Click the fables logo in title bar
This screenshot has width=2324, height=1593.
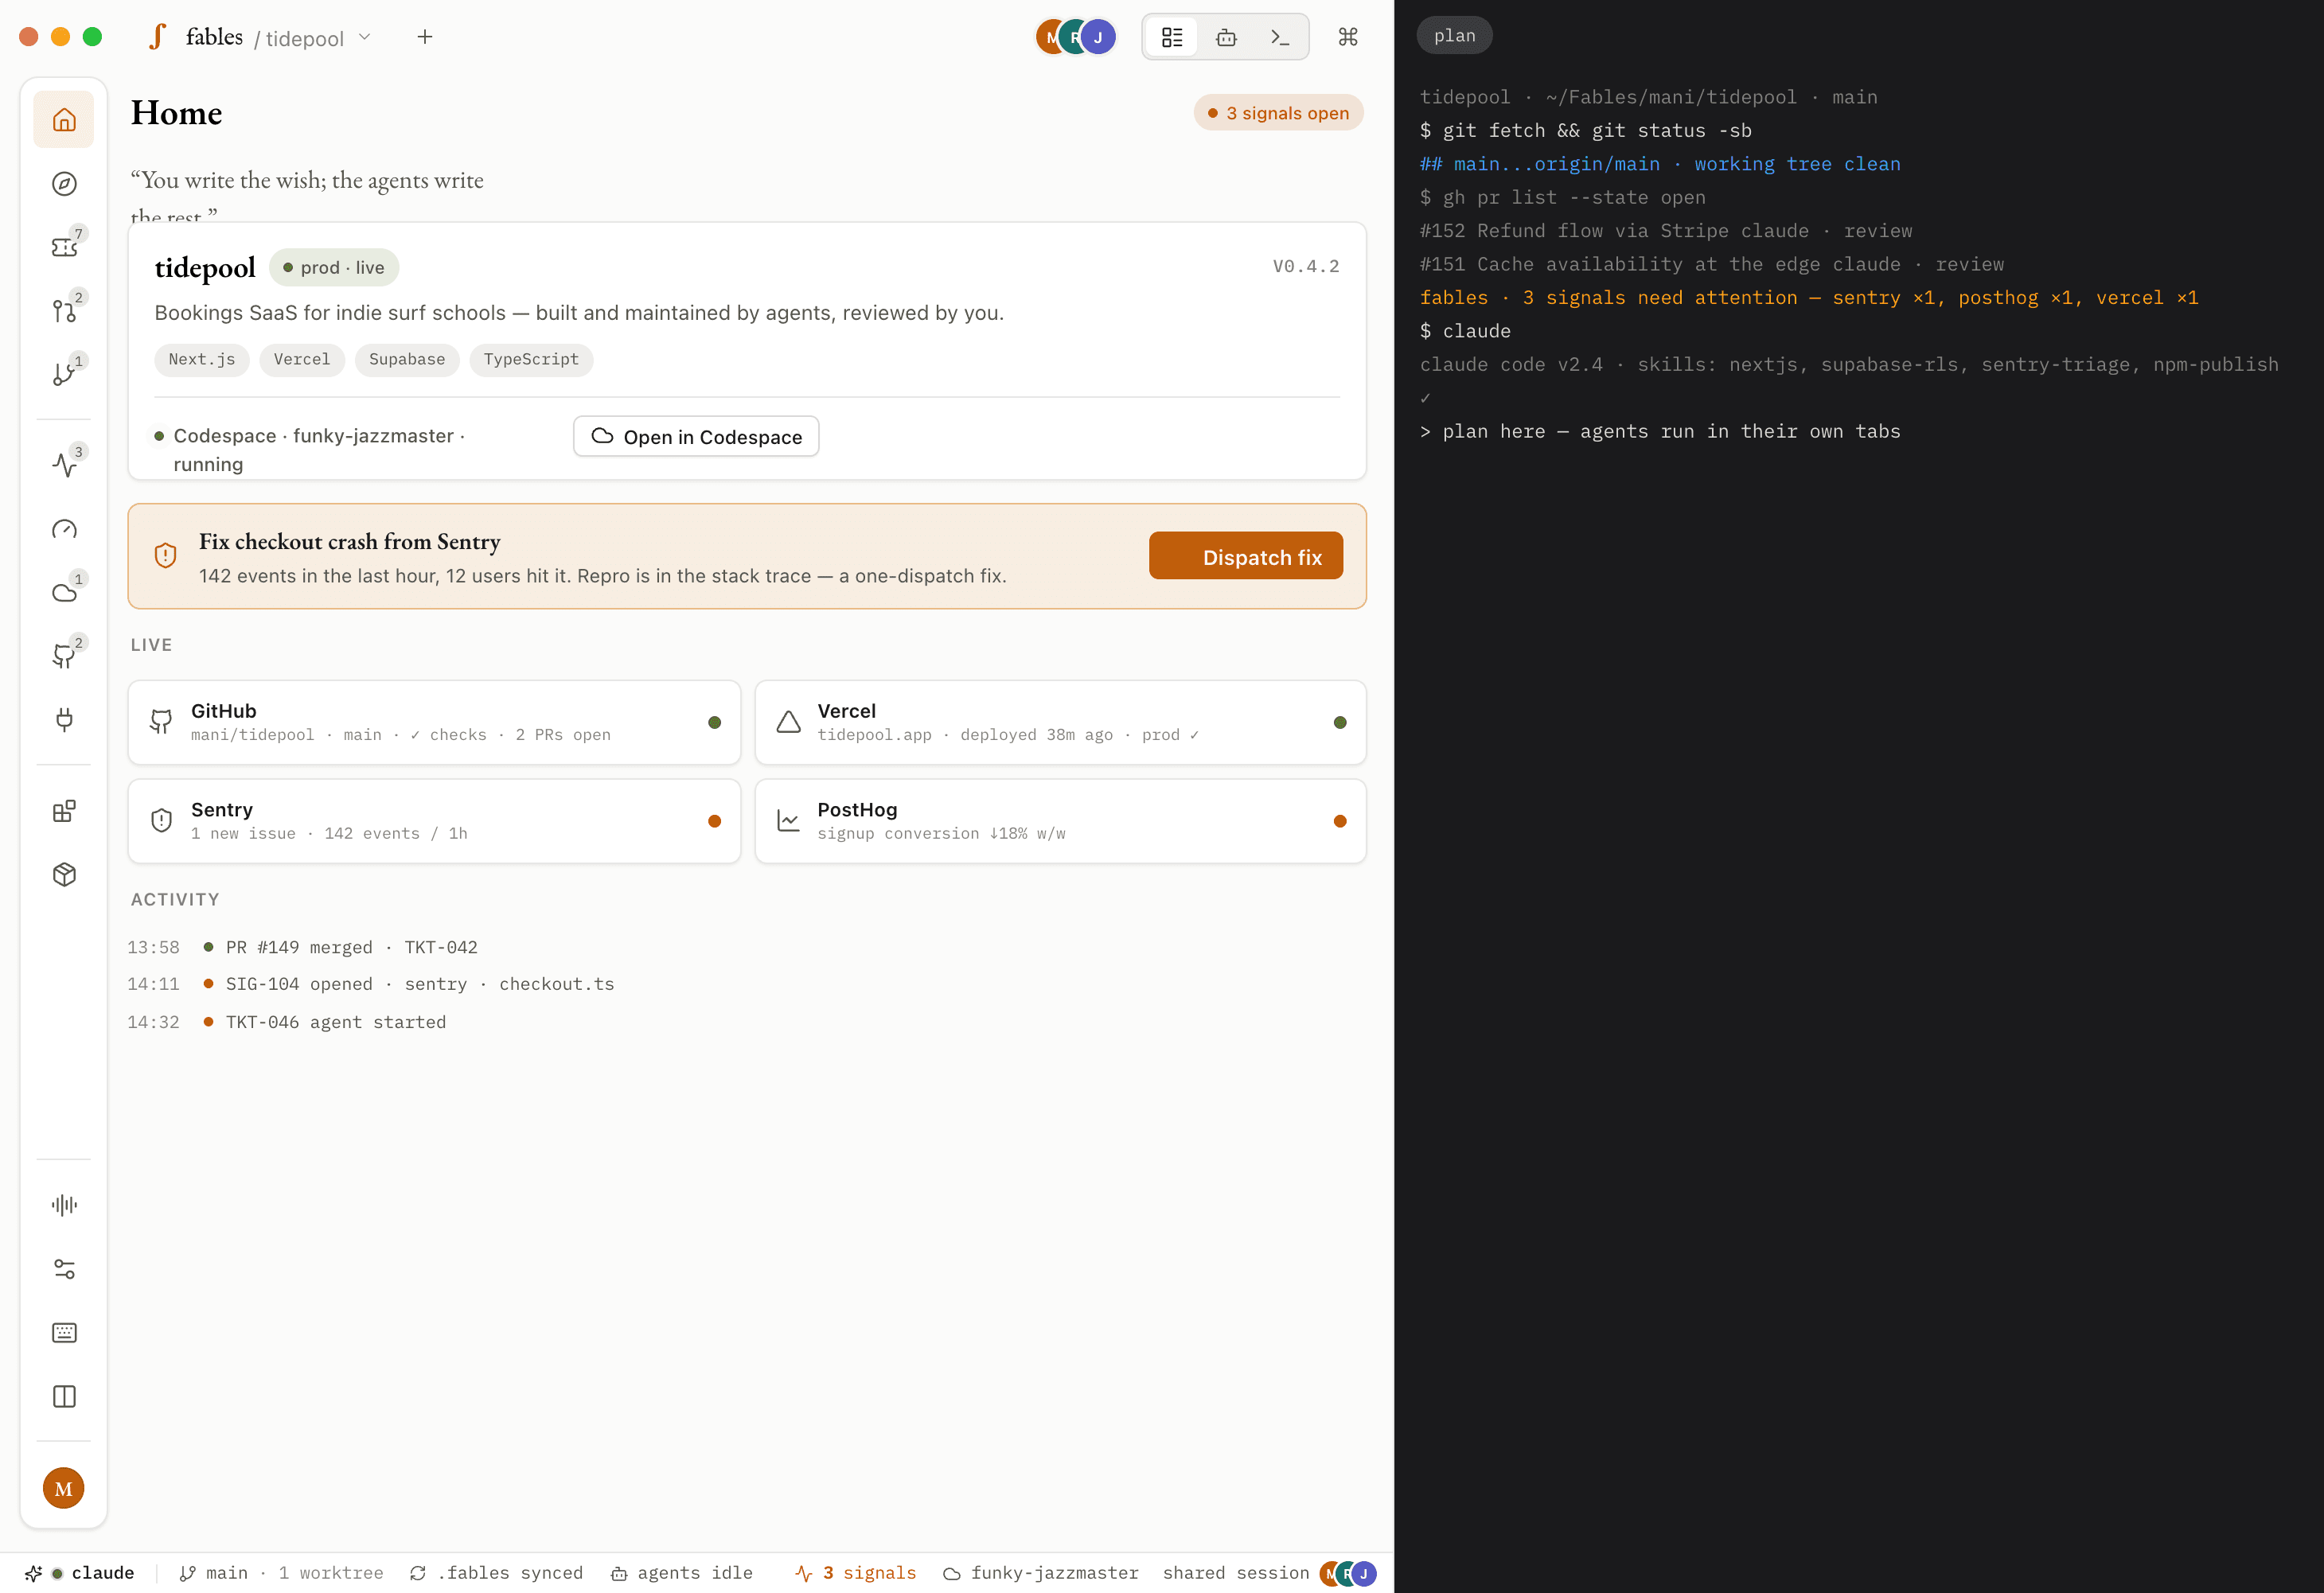(x=158, y=37)
